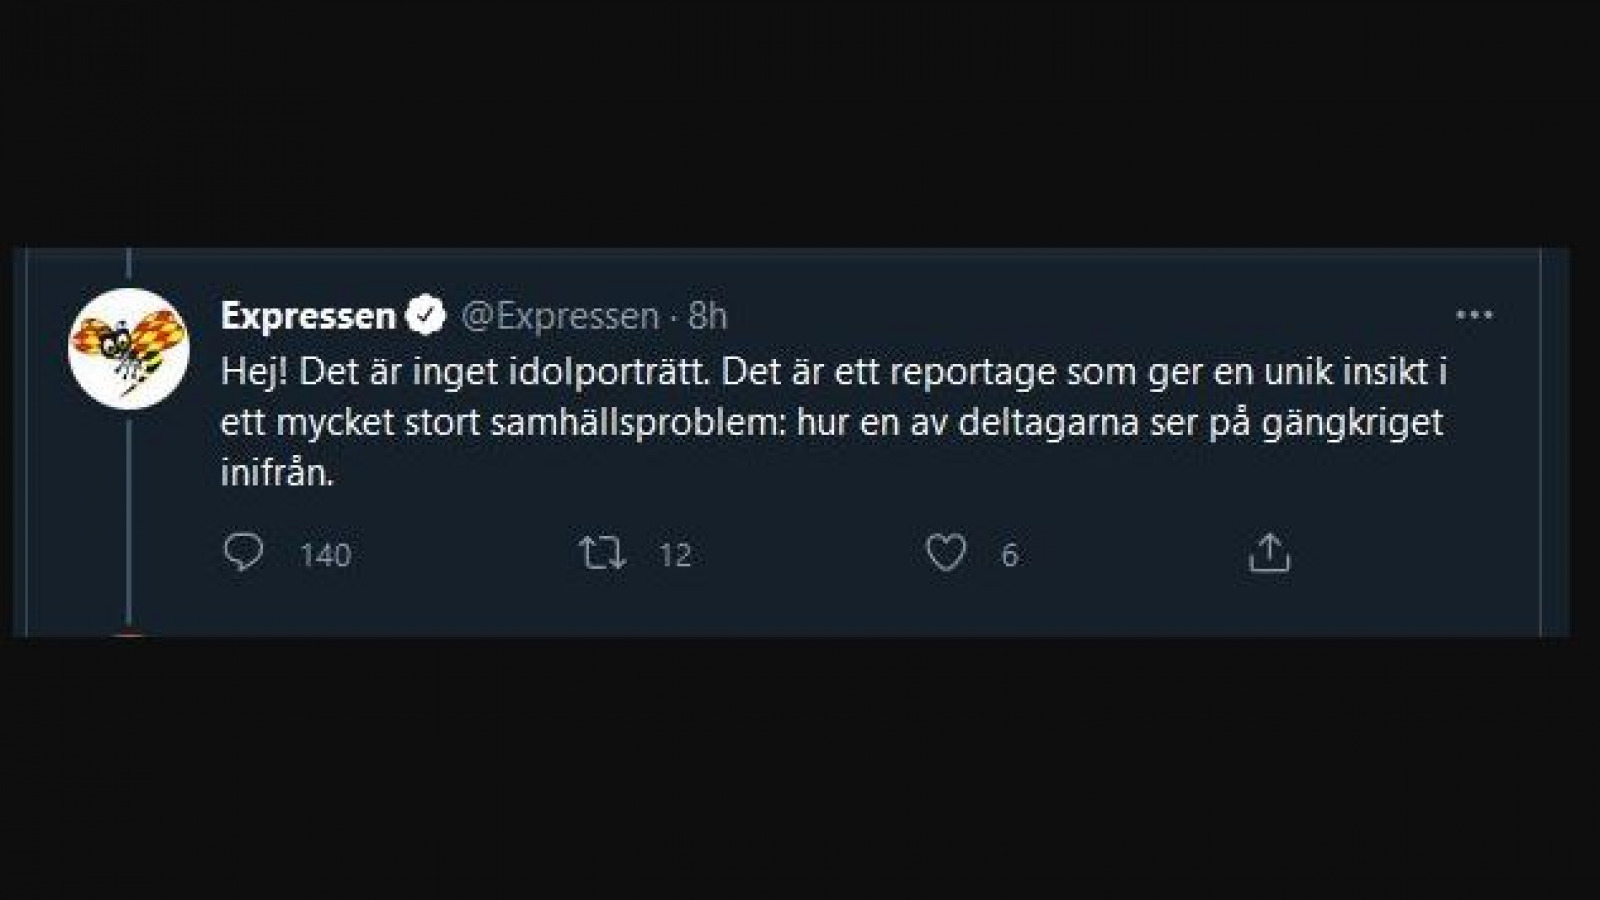The width and height of the screenshot is (1600, 900).
Task: Click the Expressen display name
Action: pyautogui.click(x=309, y=316)
